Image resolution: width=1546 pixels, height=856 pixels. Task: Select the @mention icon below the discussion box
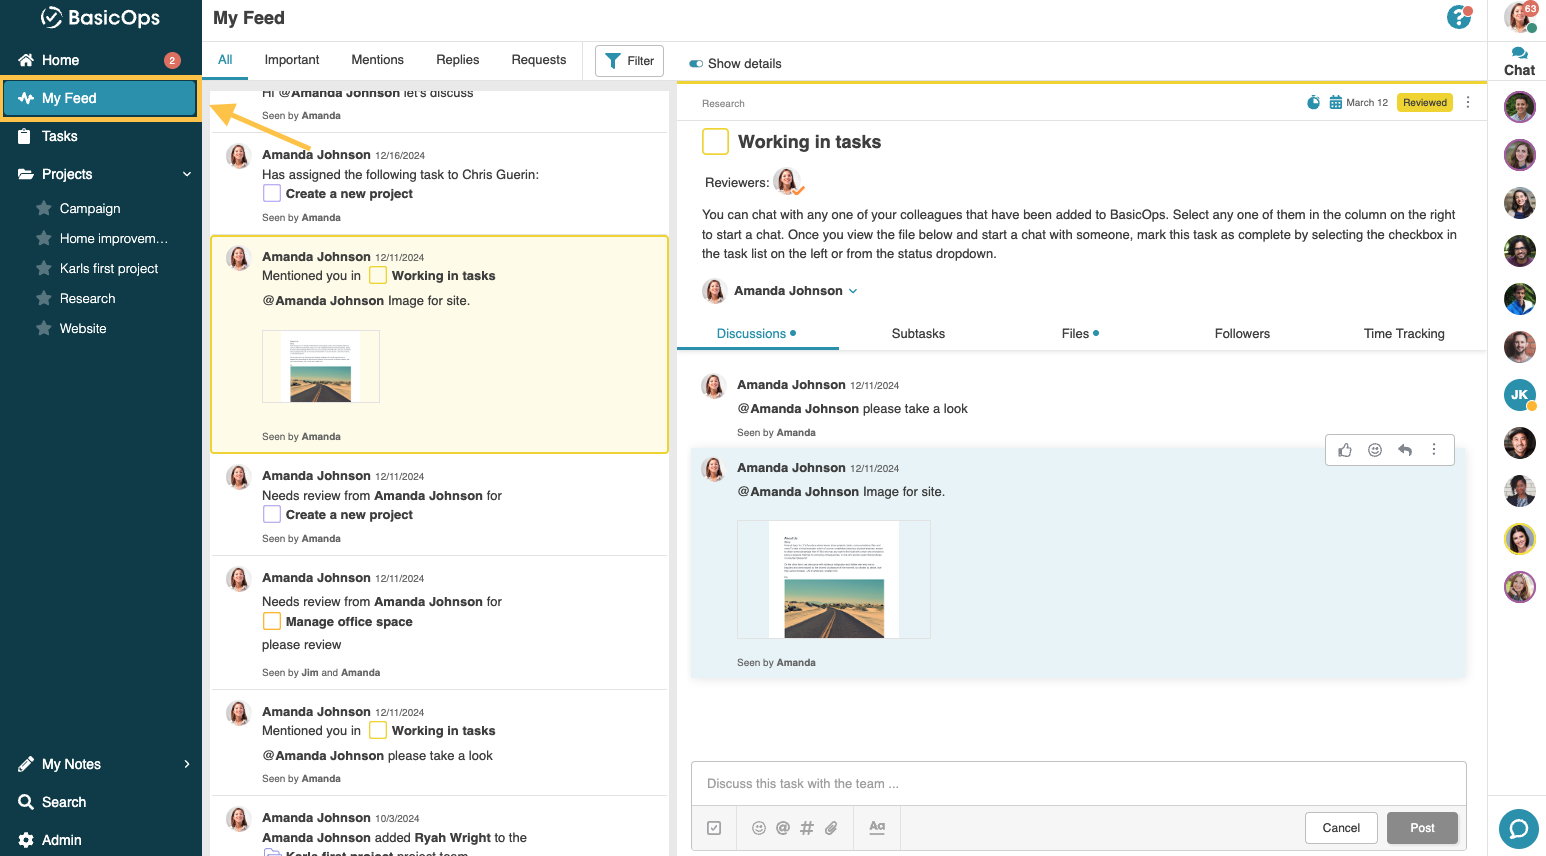783,828
